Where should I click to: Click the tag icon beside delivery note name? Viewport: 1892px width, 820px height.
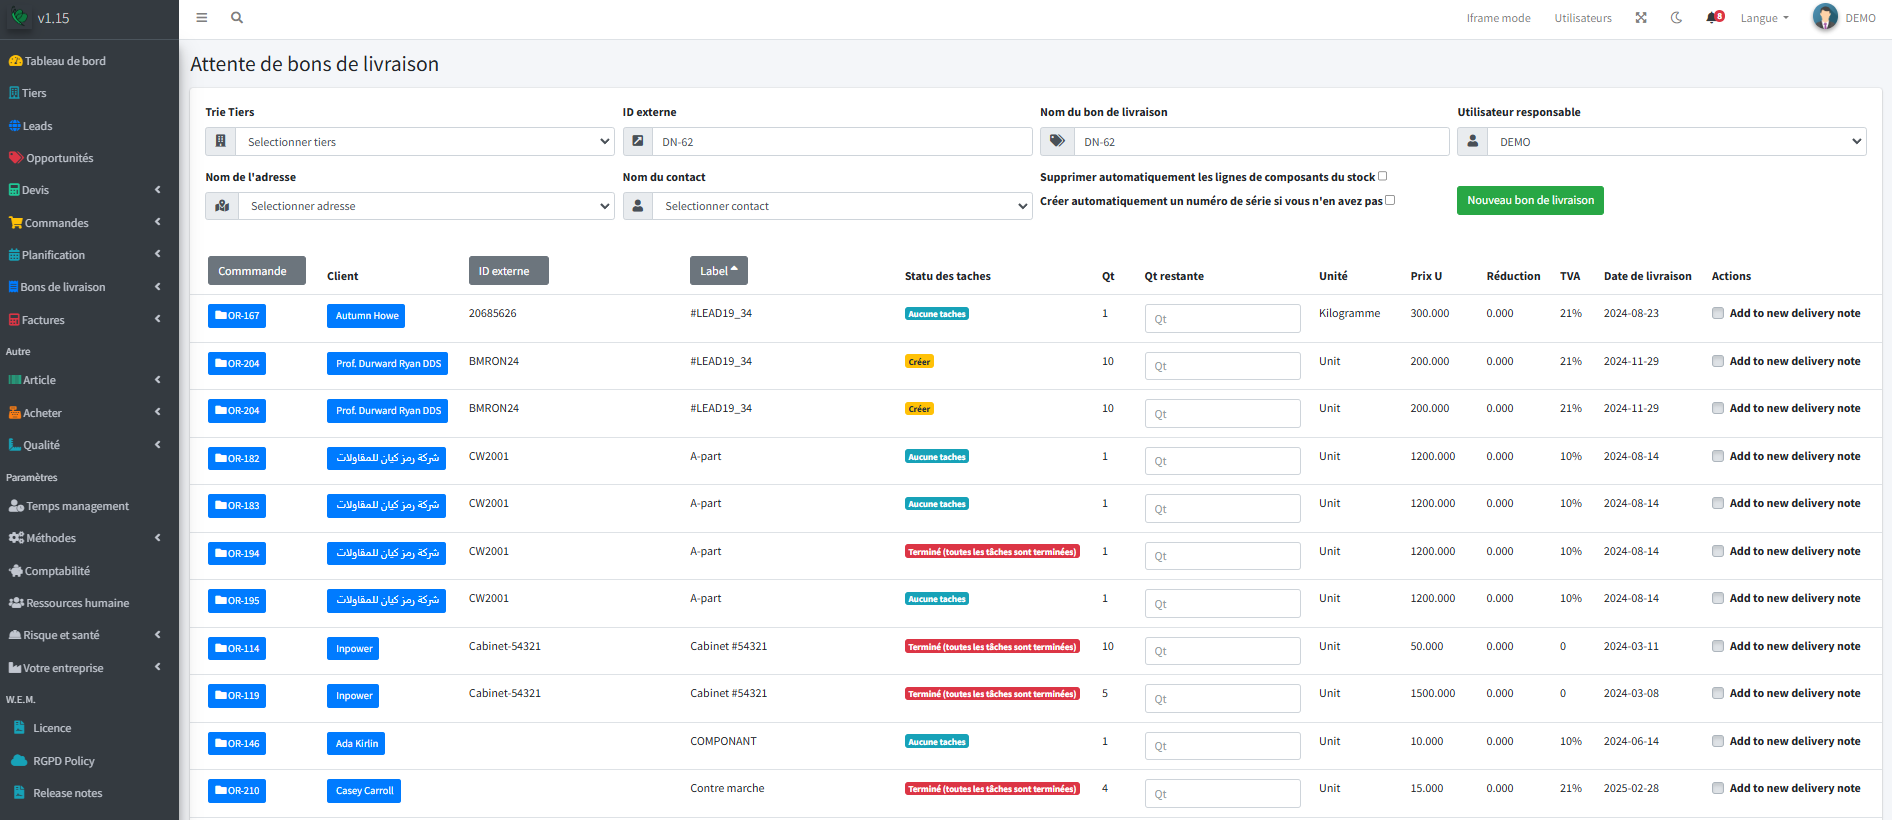coord(1057,142)
